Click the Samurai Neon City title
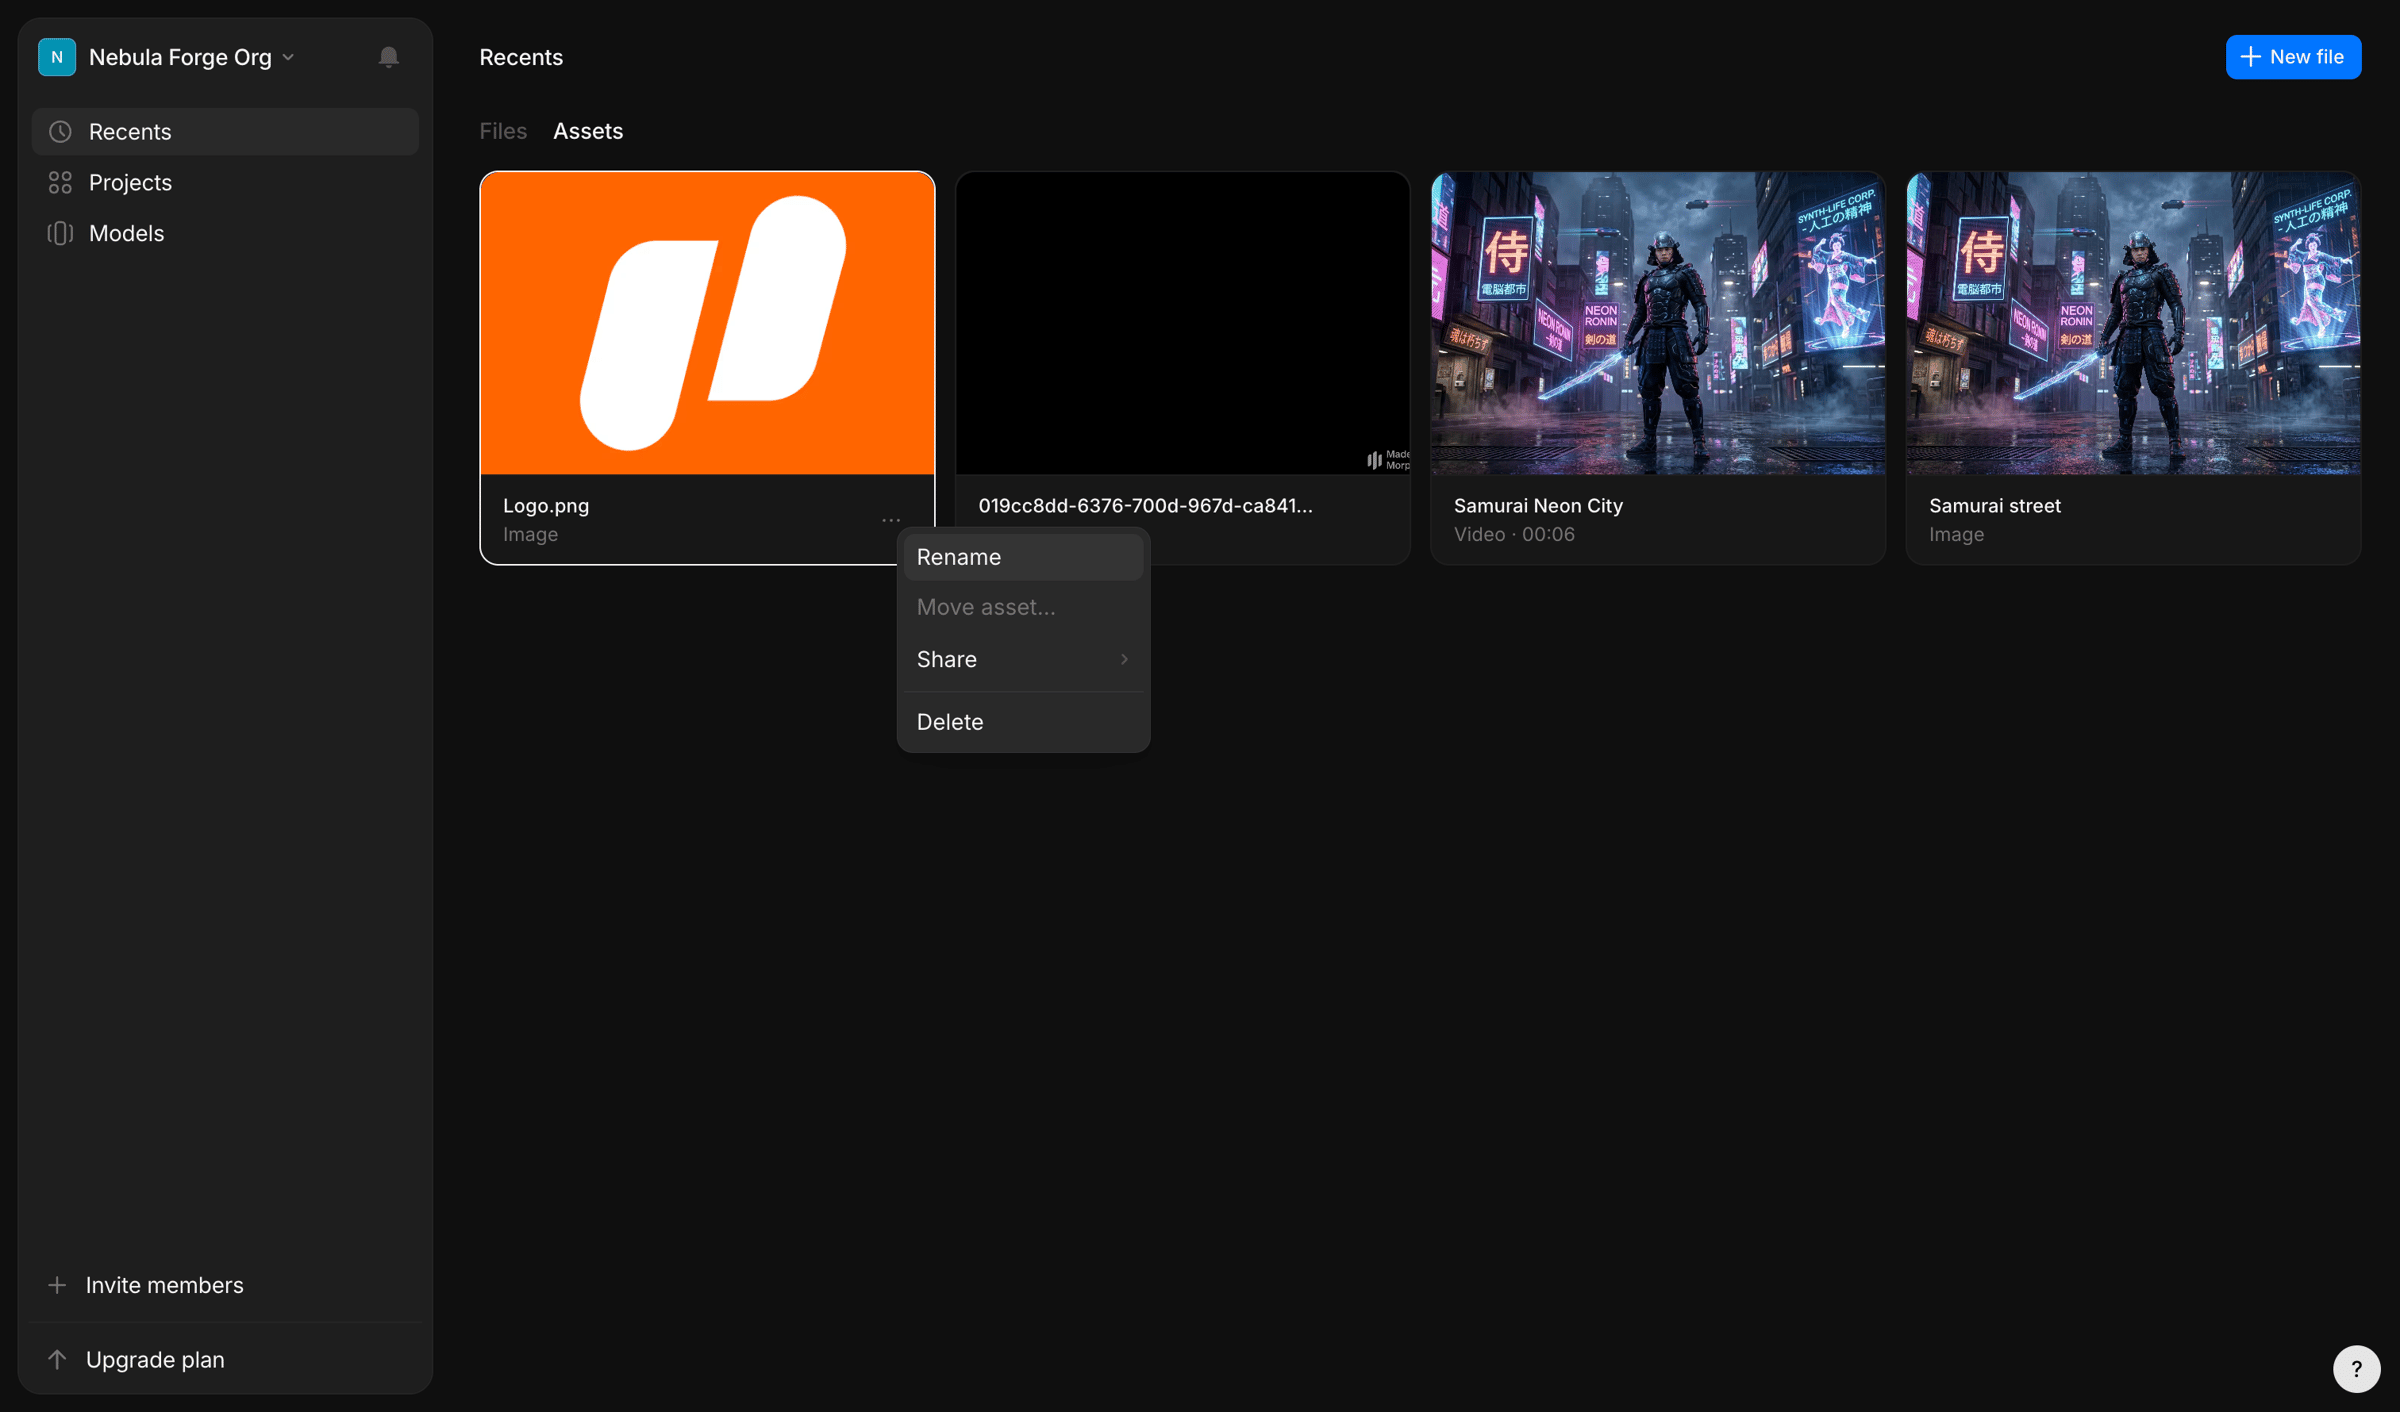2400x1412 pixels. pos(1538,506)
